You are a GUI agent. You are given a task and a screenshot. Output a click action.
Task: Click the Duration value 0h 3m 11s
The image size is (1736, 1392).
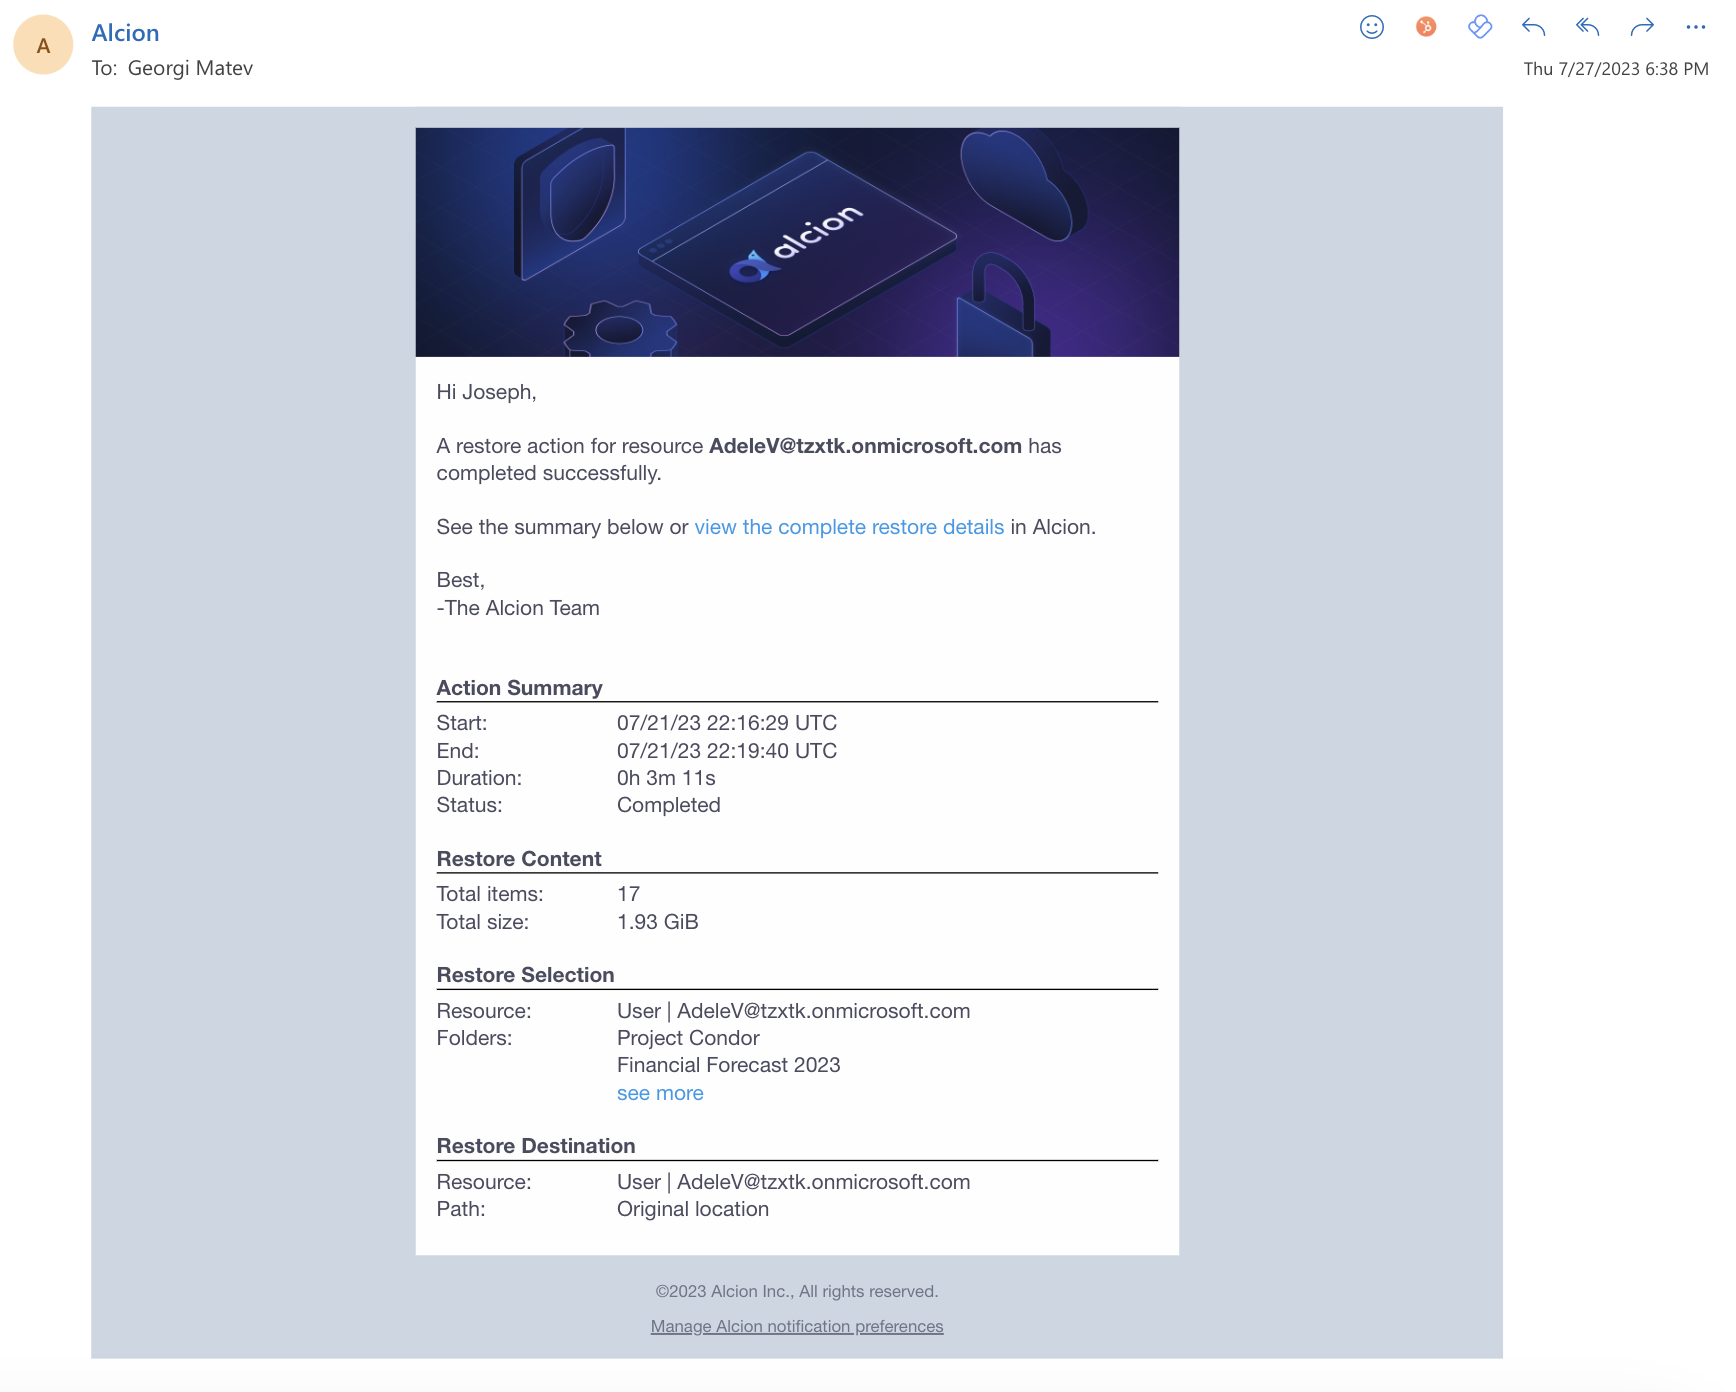[666, 778]
